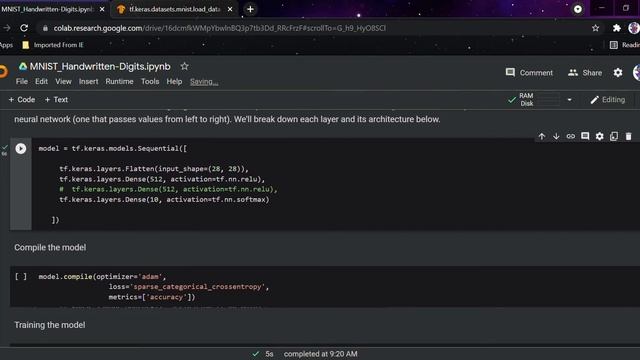Expand the RAM Disk connection dropdown
Image resolution: width=640 pixels, height=360 pixels.
tap(569, 100)
